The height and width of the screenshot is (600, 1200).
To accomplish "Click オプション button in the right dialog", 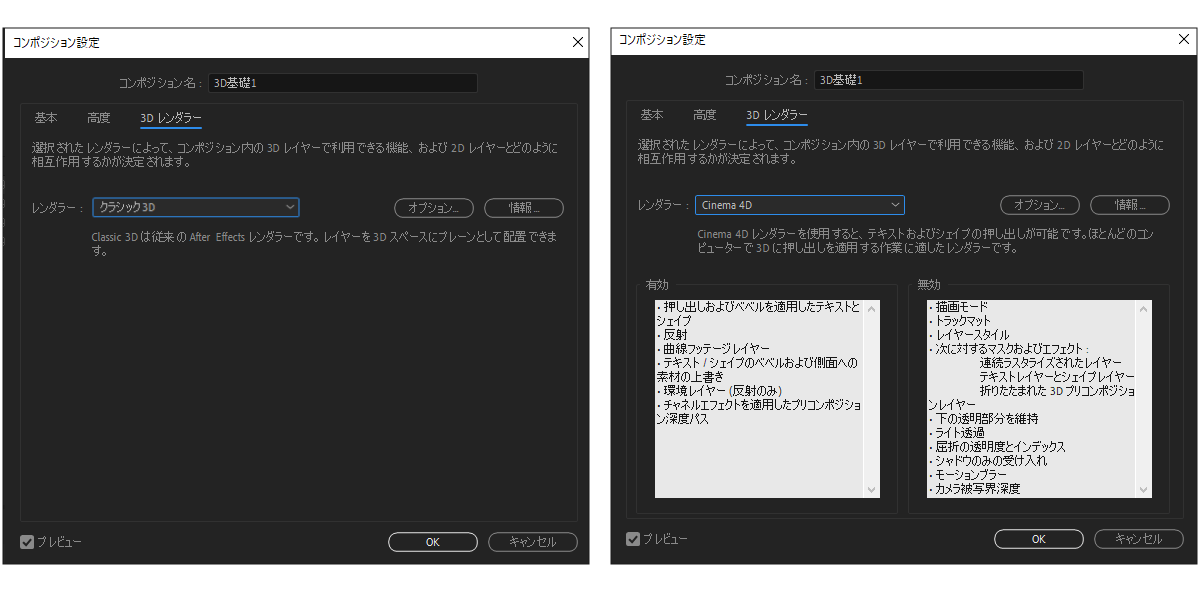I will click(1040, 205).
